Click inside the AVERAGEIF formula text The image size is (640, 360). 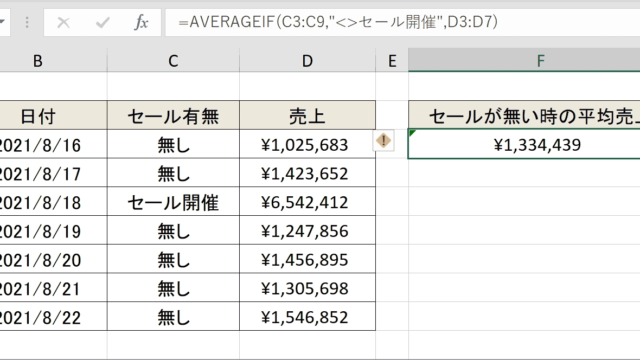point(338,22)
